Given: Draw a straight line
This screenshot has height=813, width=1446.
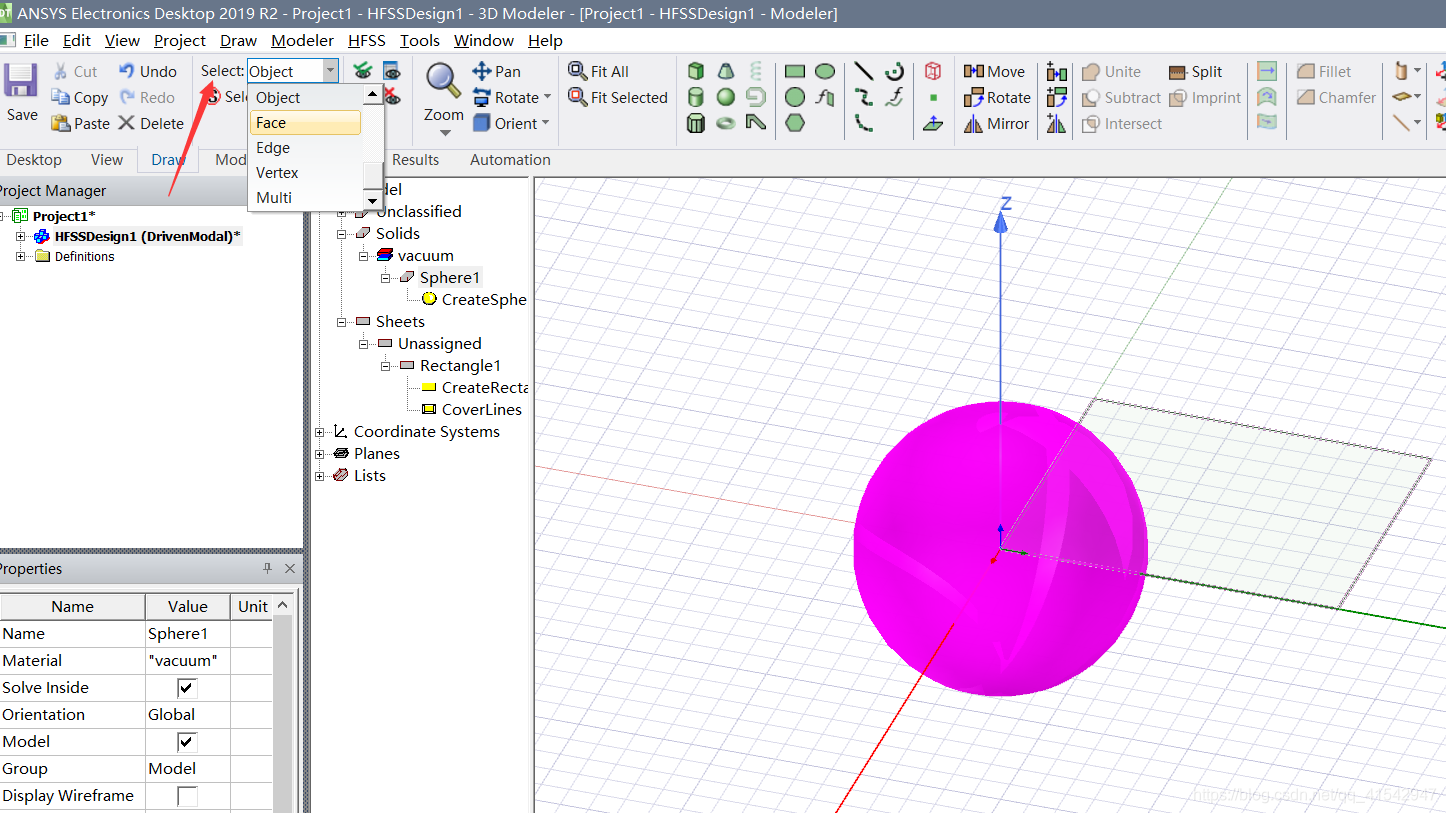Looking at the screenshot, I should click(864, 71).
